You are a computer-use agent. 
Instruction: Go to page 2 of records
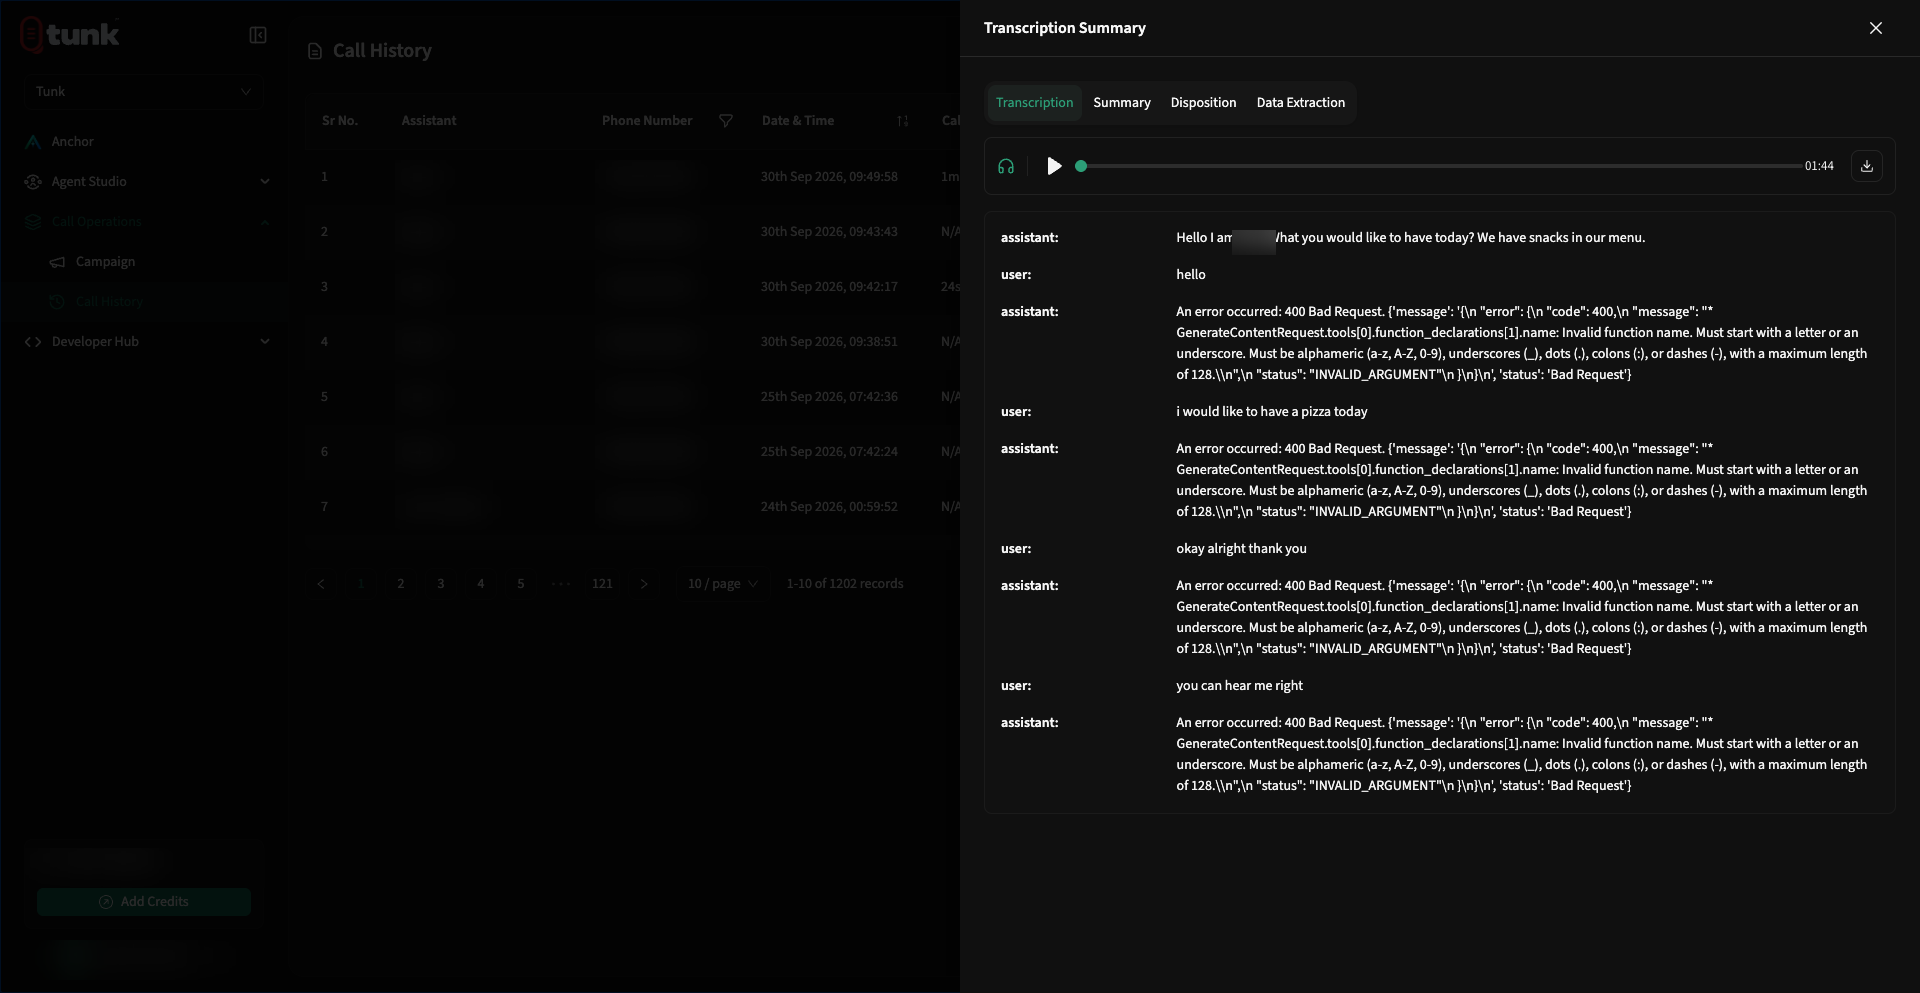click(x=401, y=584)
